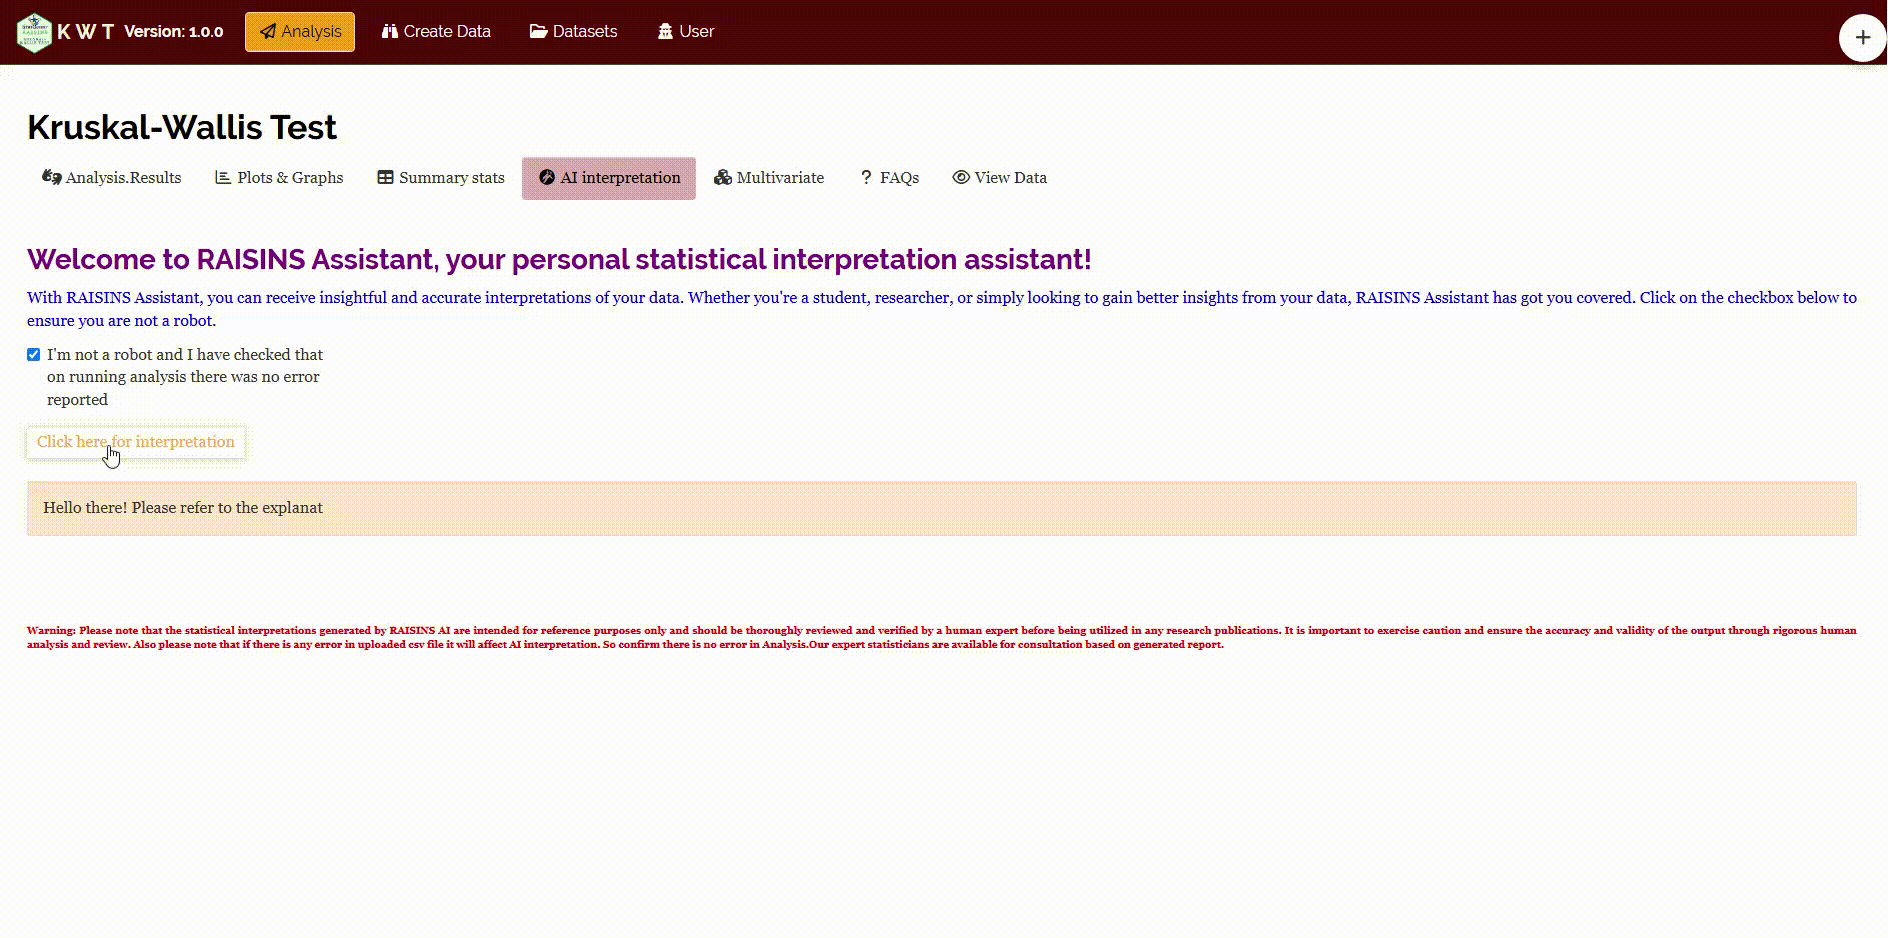The height and width of the screenshot is (938, 1888).
Task: Click the red Warning disclaimer text
Action: point(941,637)
